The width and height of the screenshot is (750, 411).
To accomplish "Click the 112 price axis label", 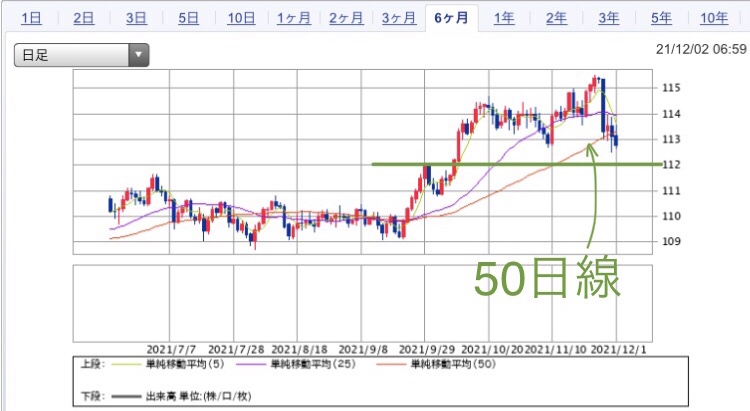I will (x=671, y=165).
